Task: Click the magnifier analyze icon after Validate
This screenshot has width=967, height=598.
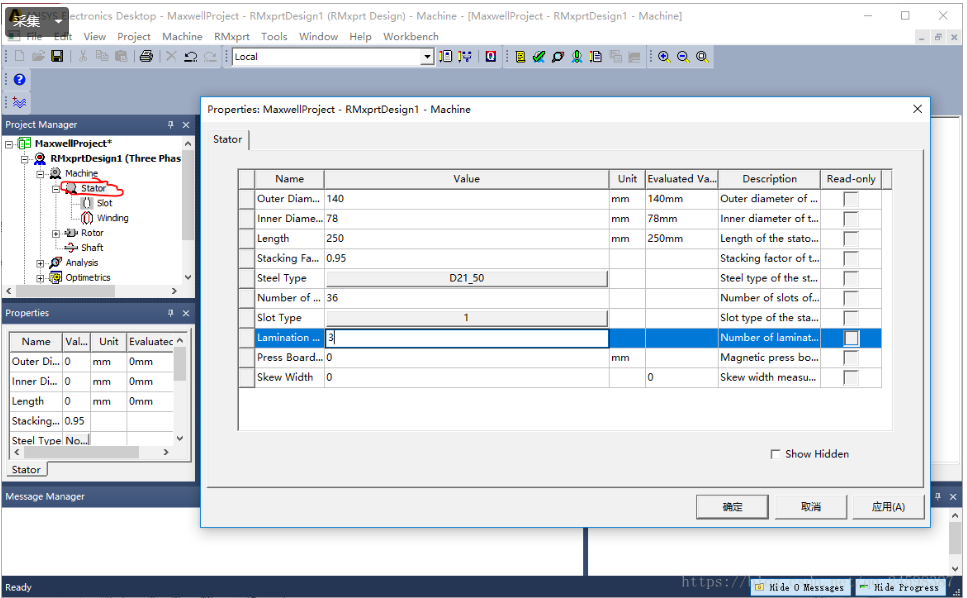Action: point(558,56)
